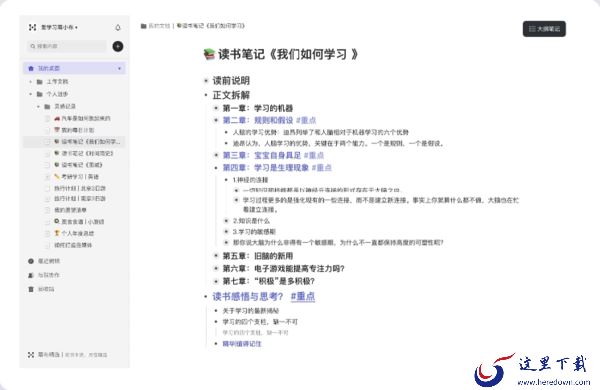Collapse the 个人进步 folder arrow
Viewport: 600px width, 390px height.
[x=31, y=94]
